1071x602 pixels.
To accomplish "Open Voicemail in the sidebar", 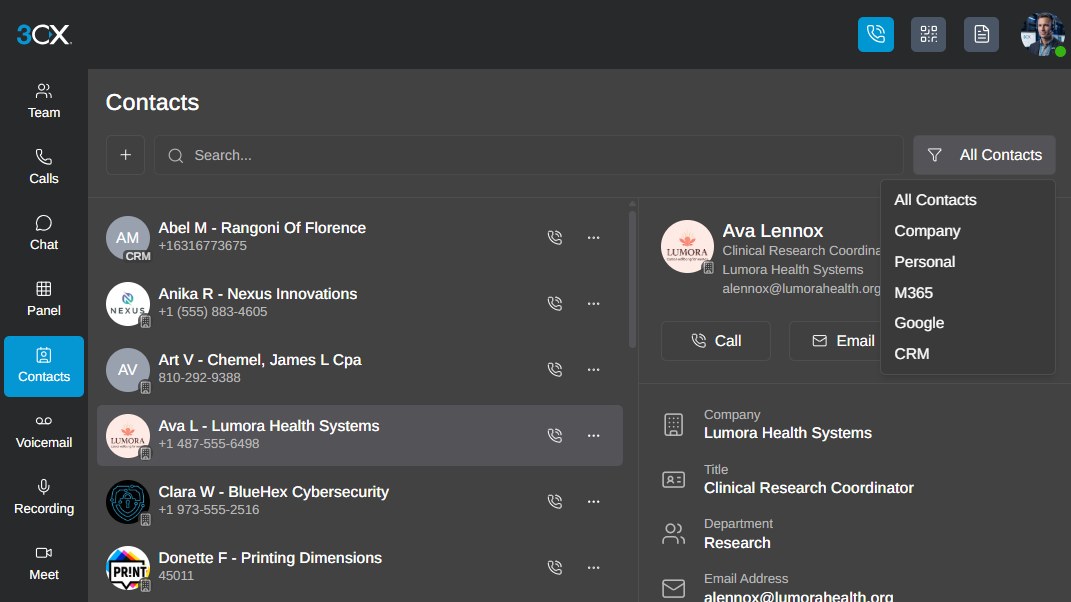I will coord(44,432).
